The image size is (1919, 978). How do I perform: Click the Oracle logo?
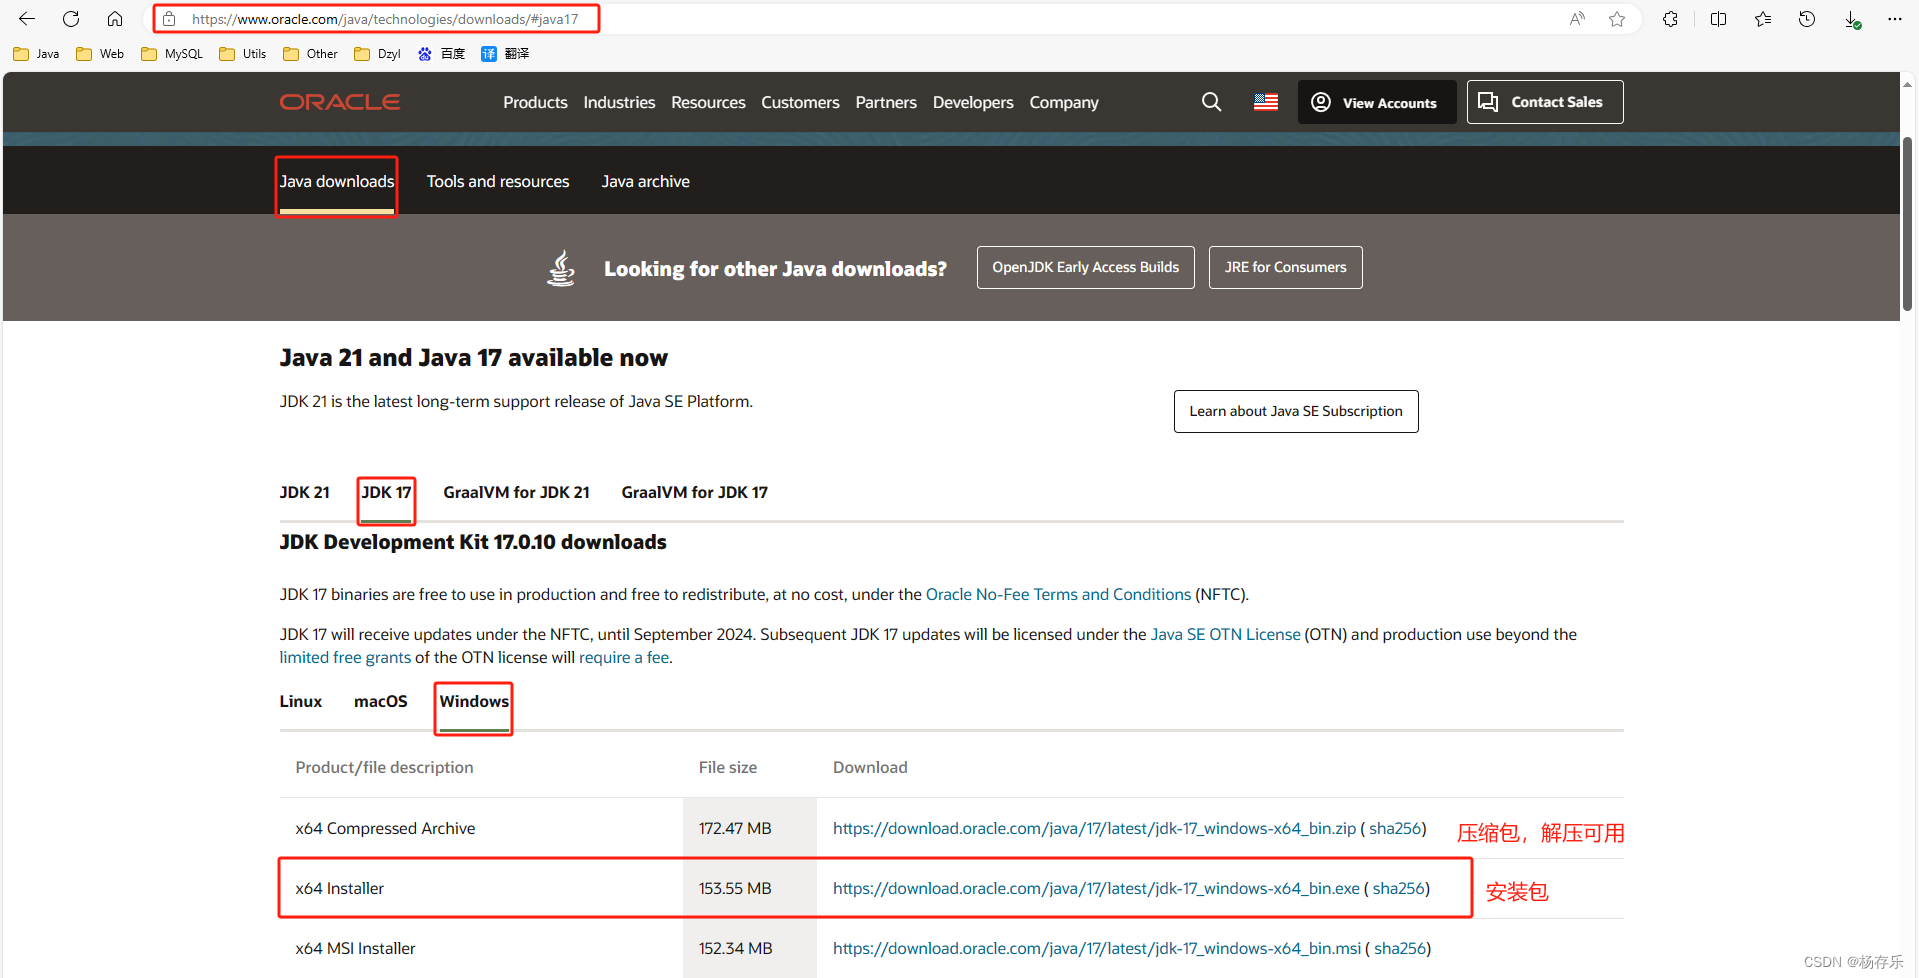coord(340,102)
